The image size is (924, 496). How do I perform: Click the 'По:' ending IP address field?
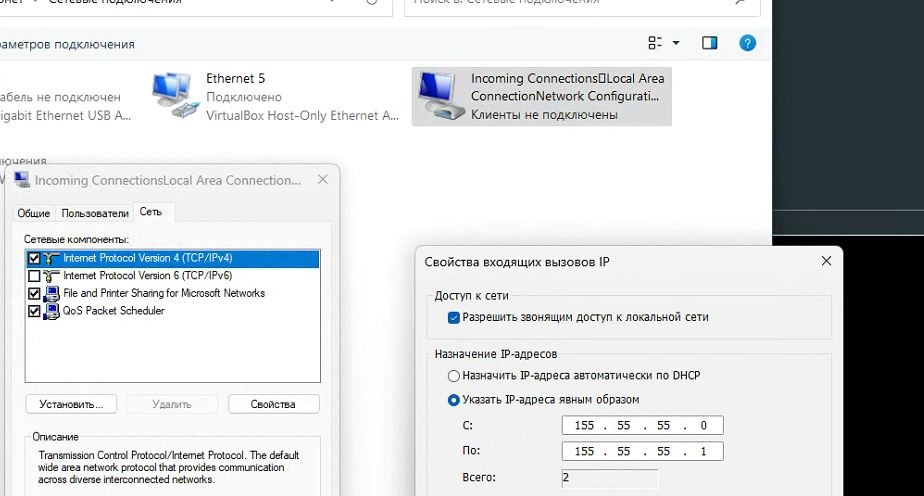(x=642, y=451)
